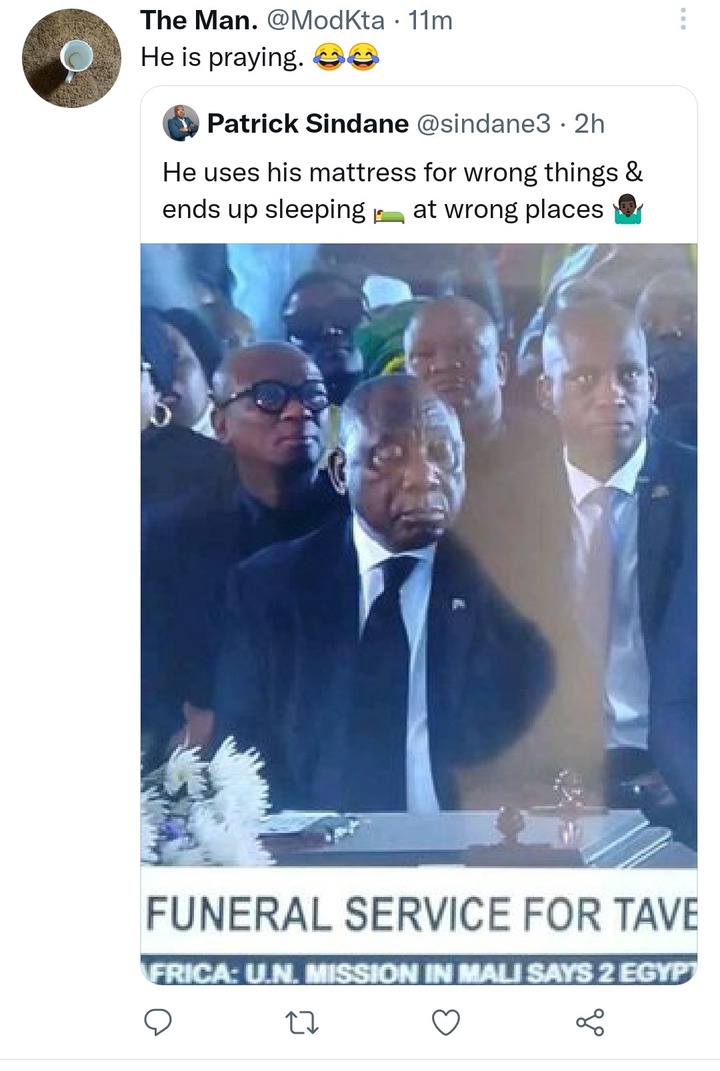Open the quoted tweet text about mattress
Viewport: 720px width, 1071px height.
tap(402, 191)
